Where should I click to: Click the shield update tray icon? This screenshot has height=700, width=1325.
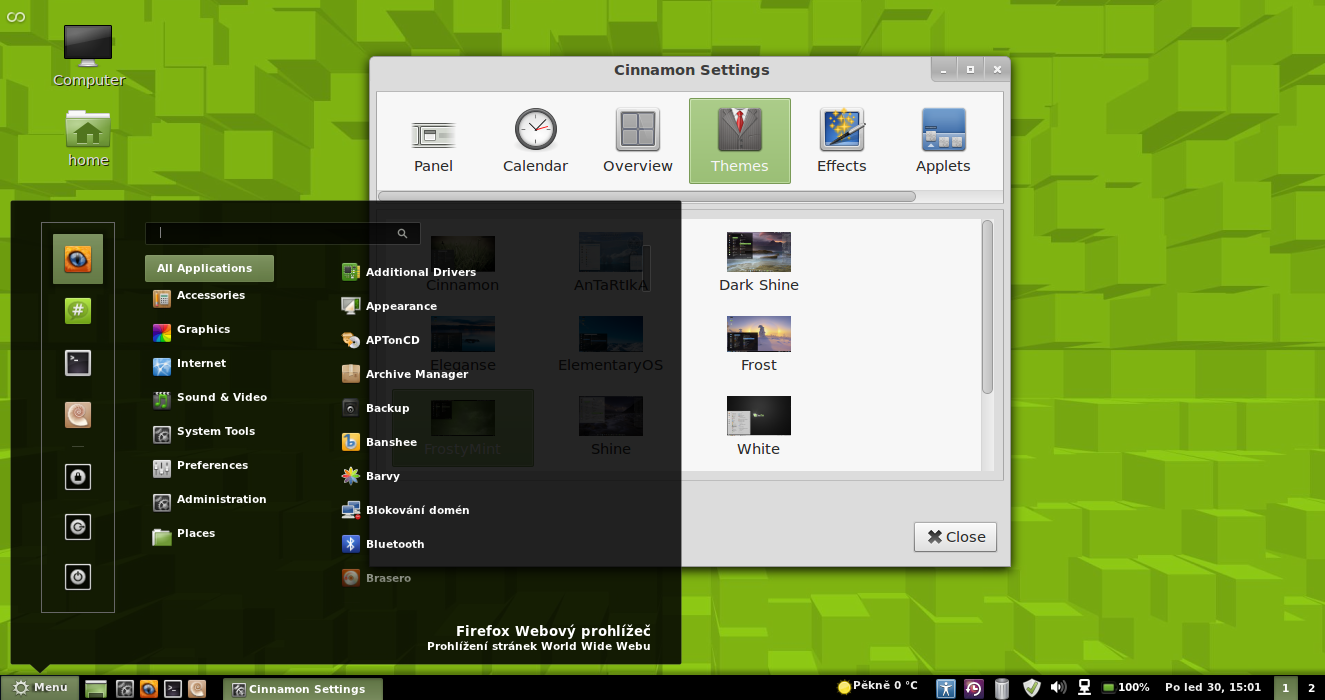tap(1032, 688)
